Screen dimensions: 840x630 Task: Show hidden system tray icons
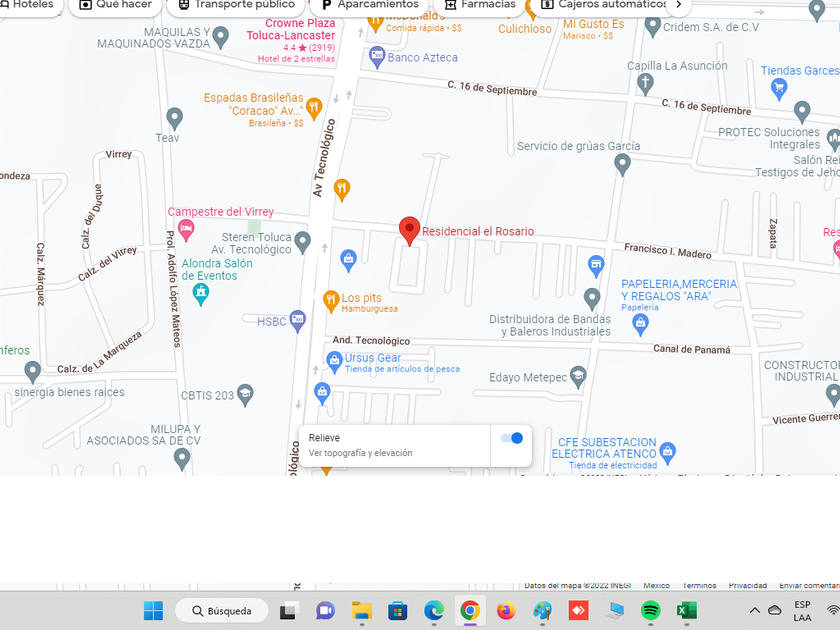point(754,610)
